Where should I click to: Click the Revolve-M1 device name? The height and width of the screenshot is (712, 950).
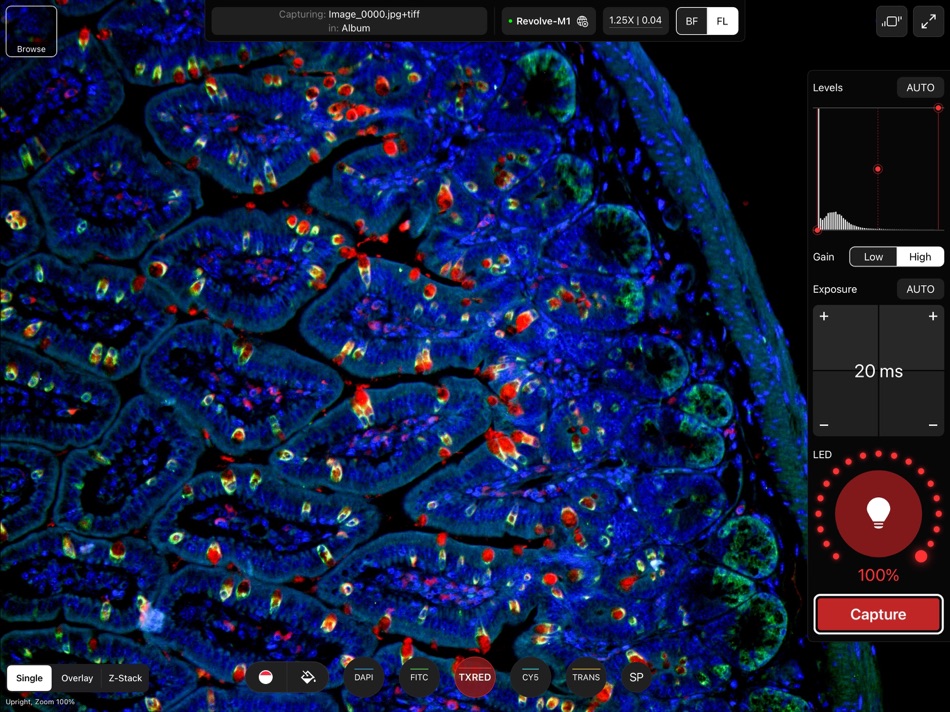click(x=543, y=21)
